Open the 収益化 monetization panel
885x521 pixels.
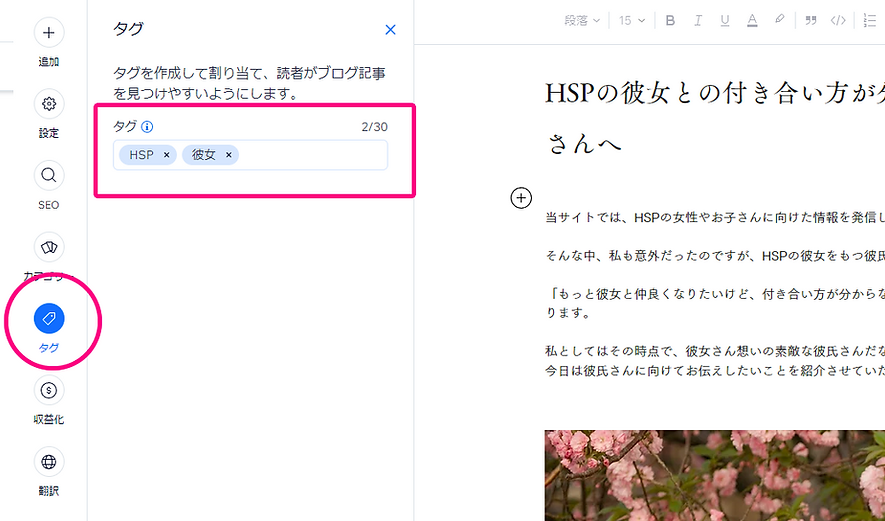tap(49, 390)
